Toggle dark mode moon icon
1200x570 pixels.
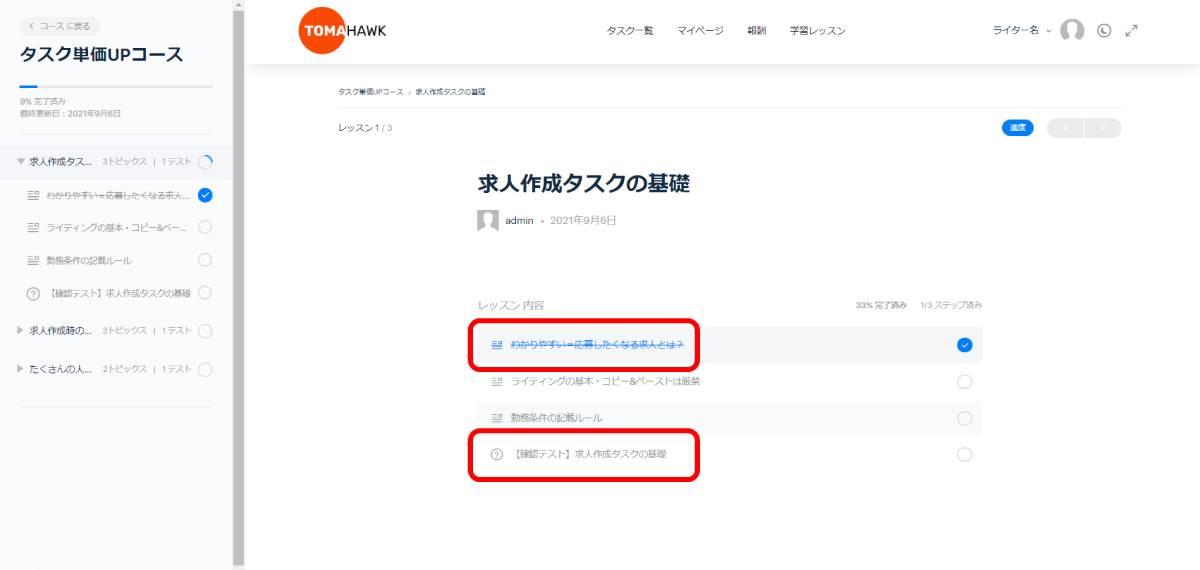(1104, 31)
